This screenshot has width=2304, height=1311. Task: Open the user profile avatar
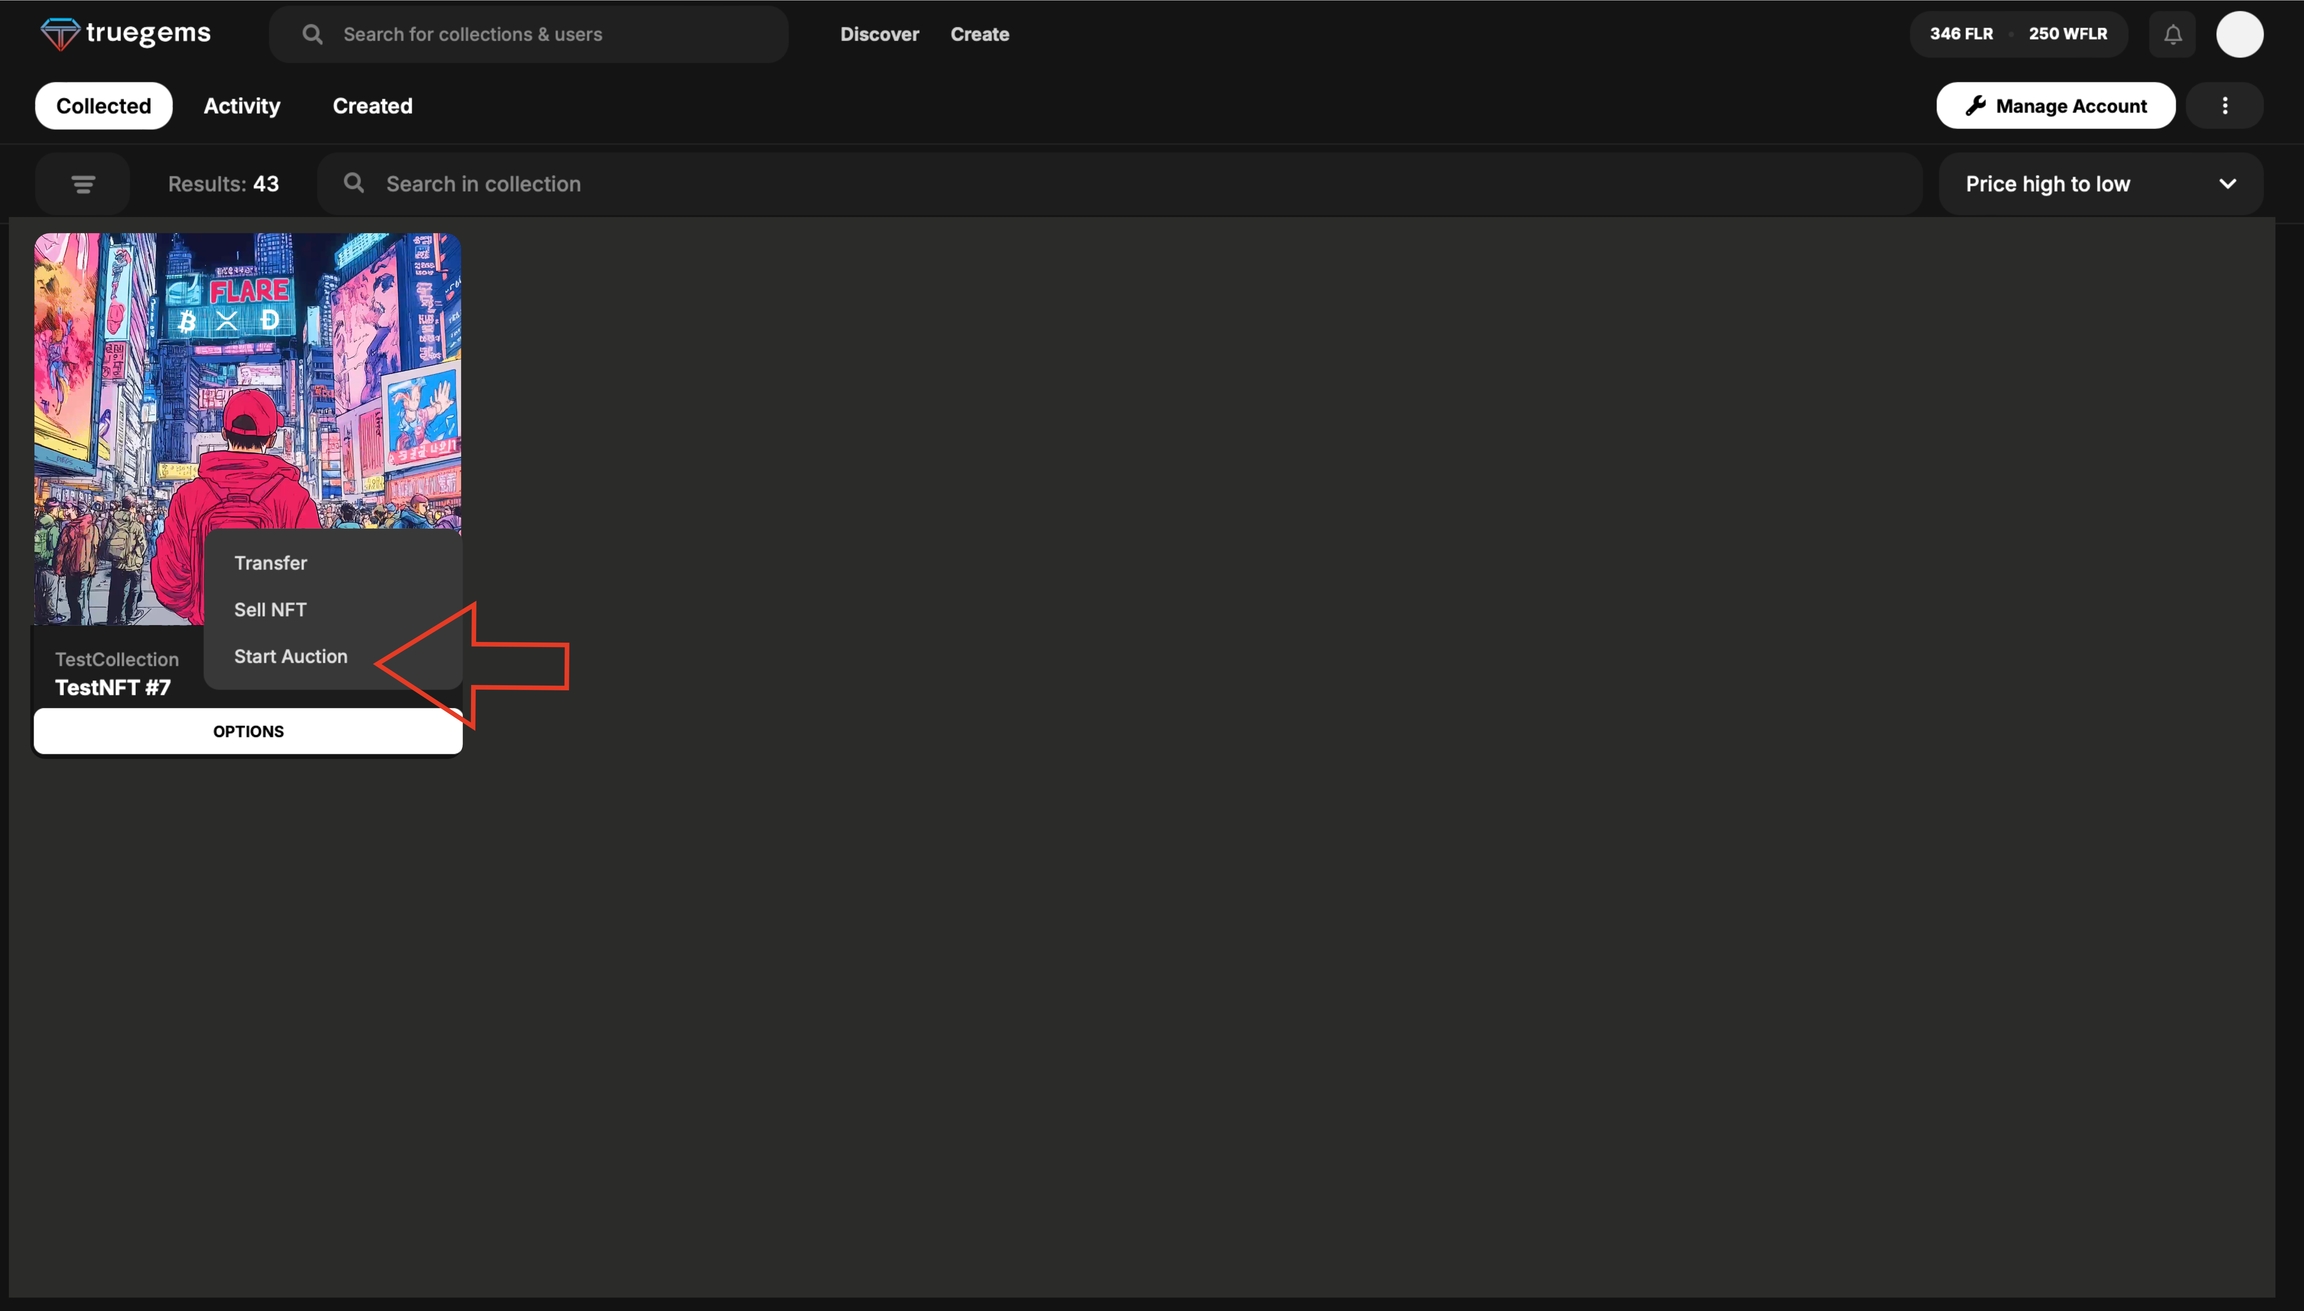(2239, 35)
